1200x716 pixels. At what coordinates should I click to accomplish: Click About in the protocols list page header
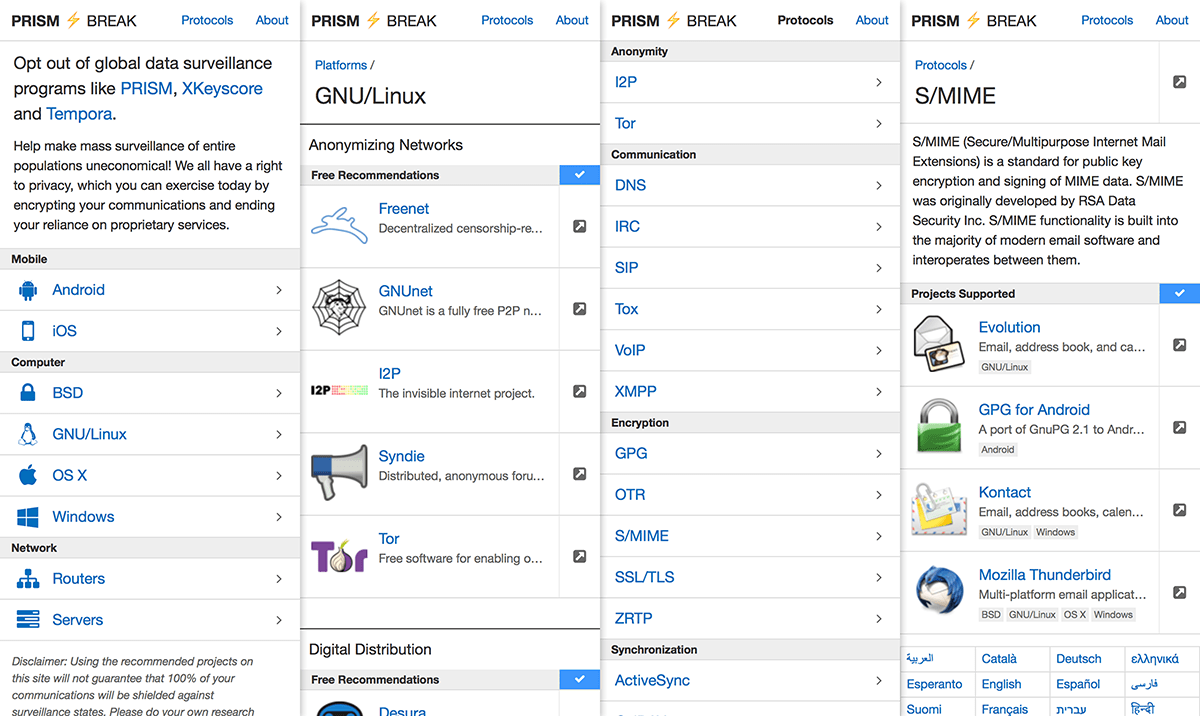tap(872, 20)
